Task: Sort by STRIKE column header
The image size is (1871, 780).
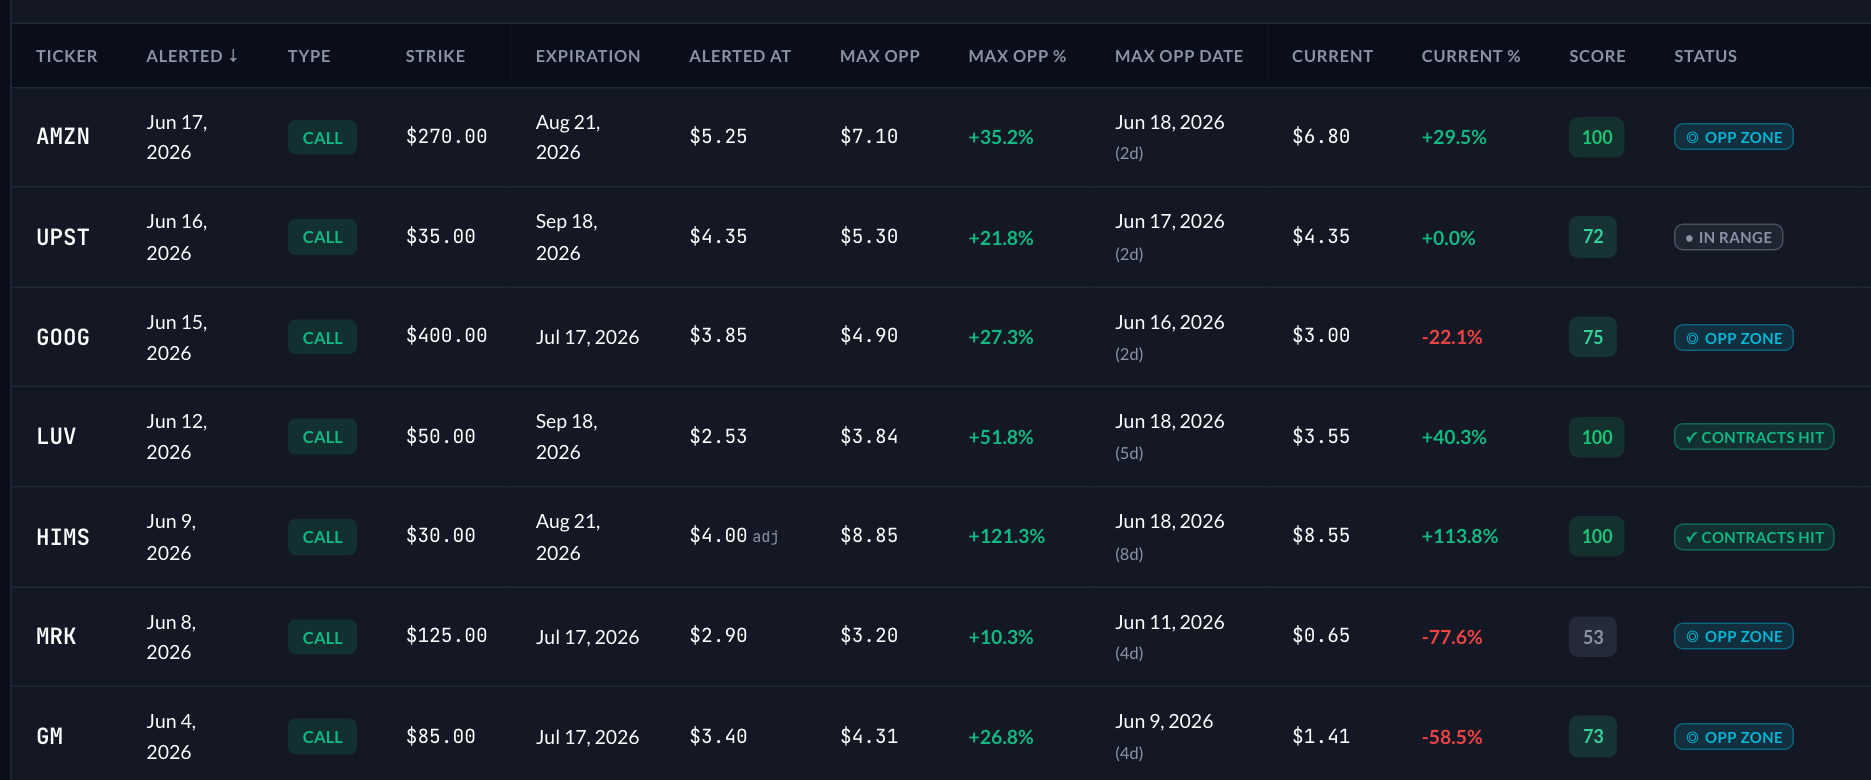Action: tap(435, 56)
